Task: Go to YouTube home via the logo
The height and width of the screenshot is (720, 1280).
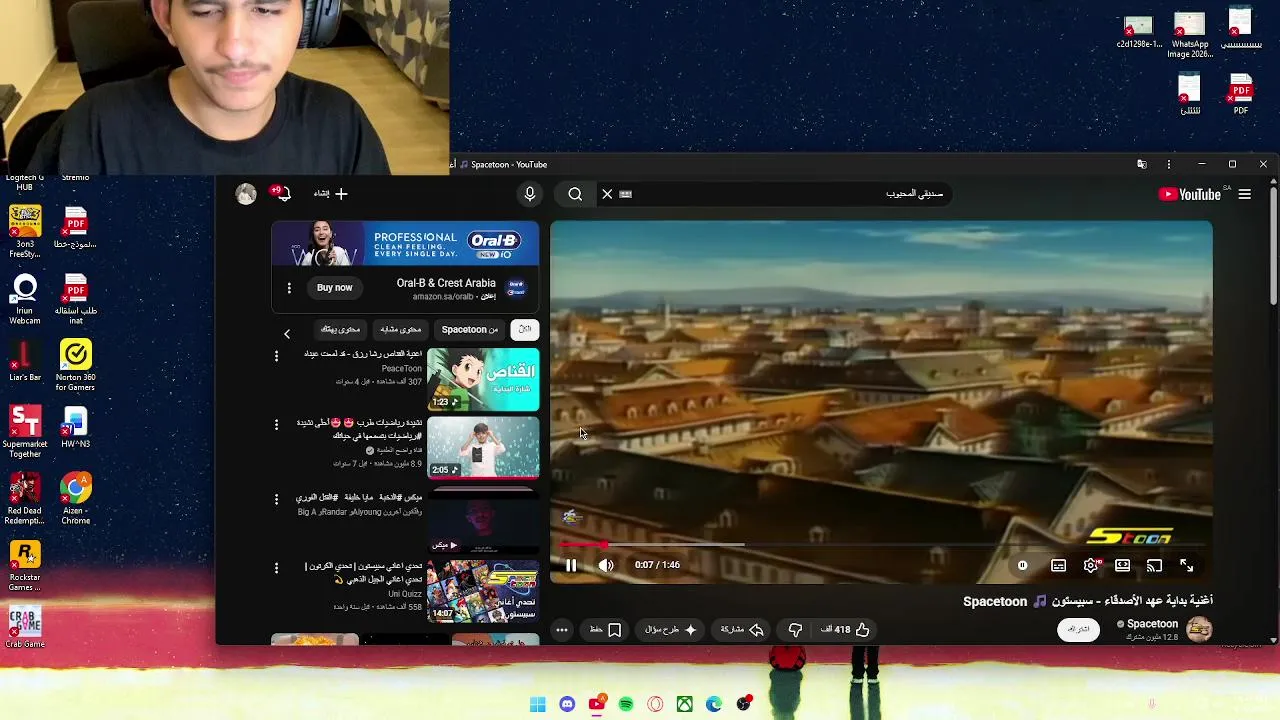Action: pyautogui.click(x=1190, y=194)
